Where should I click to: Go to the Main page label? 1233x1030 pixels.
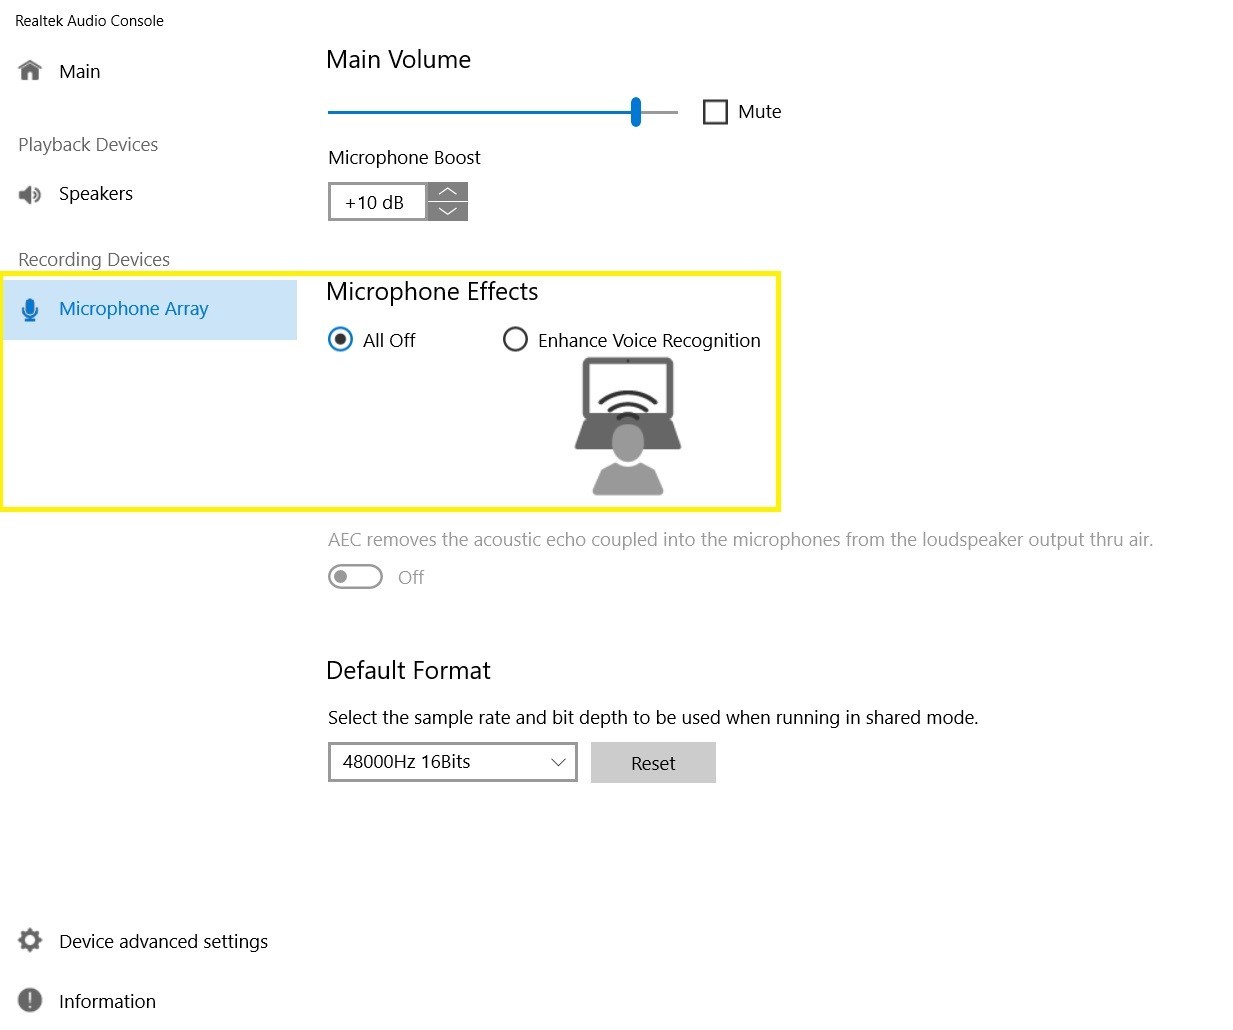pos(79,72)
